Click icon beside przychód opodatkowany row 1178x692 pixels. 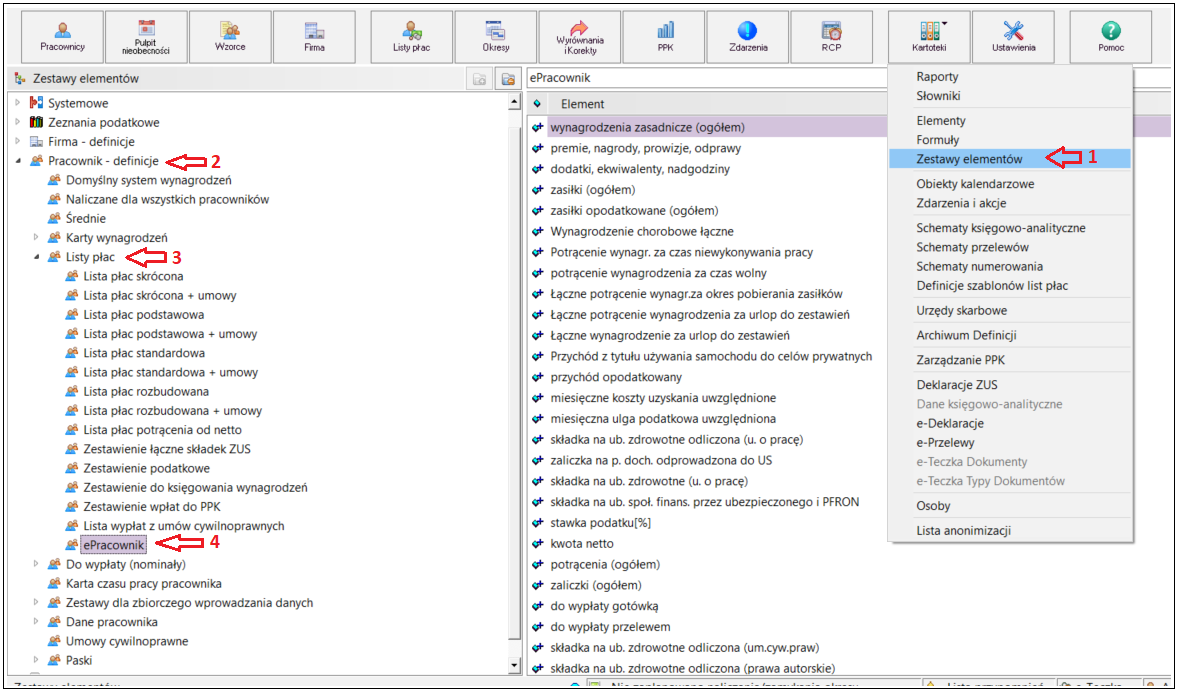click(x=537, y=377)
